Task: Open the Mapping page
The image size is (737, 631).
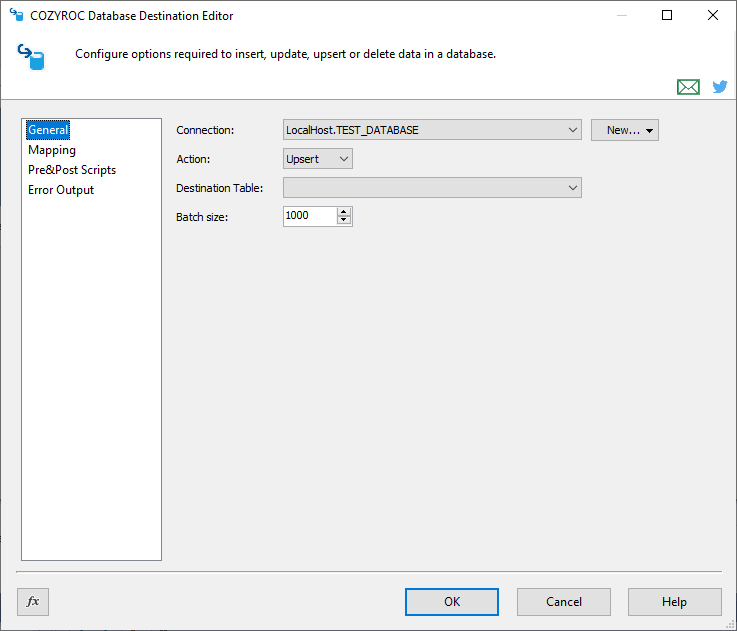Action: (x=52, y=150)
